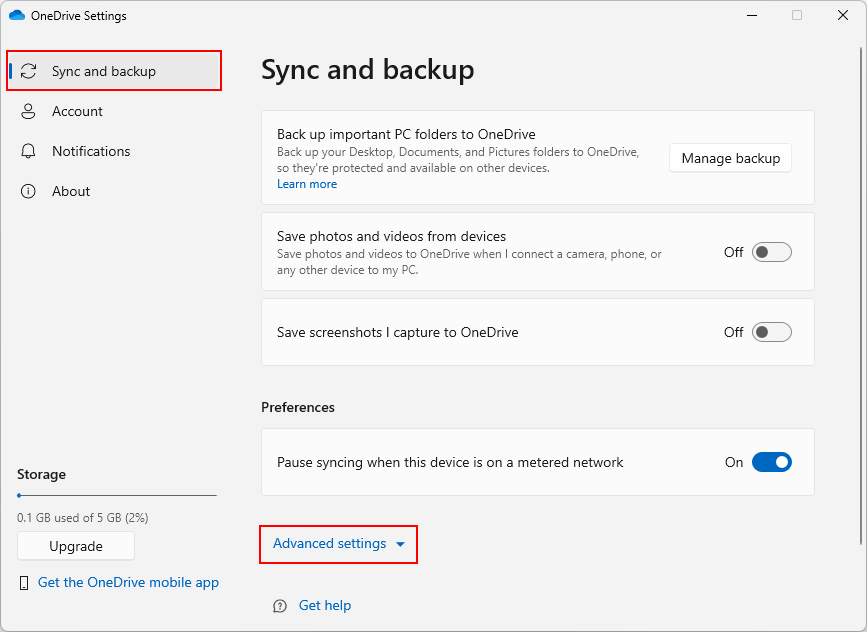
Task: Open the Learn more link
Action: click(307, 184)
